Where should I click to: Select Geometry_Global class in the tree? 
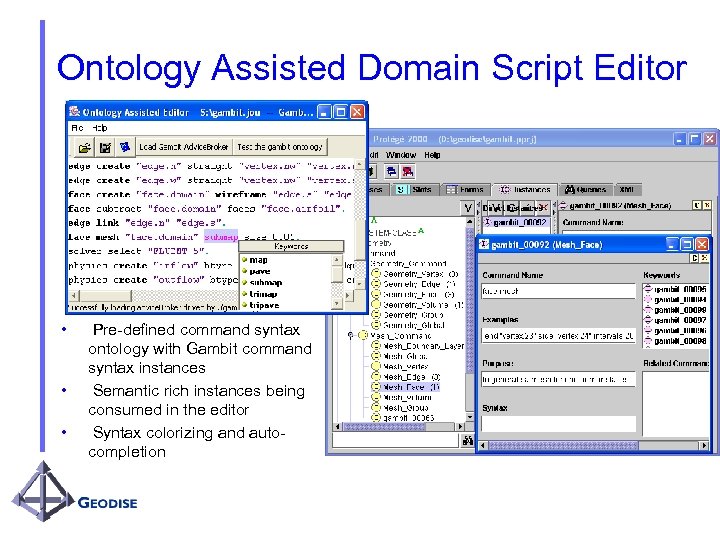click(x=408, y=325)
